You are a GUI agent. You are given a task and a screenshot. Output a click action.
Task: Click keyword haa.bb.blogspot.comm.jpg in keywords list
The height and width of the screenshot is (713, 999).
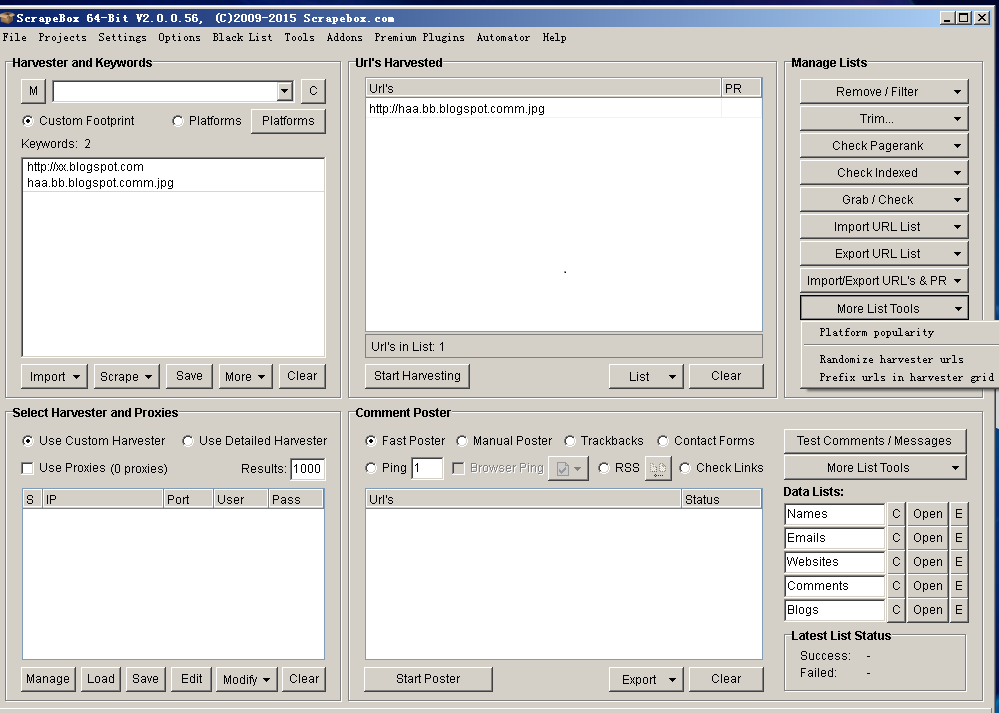(x=100, y=183)
